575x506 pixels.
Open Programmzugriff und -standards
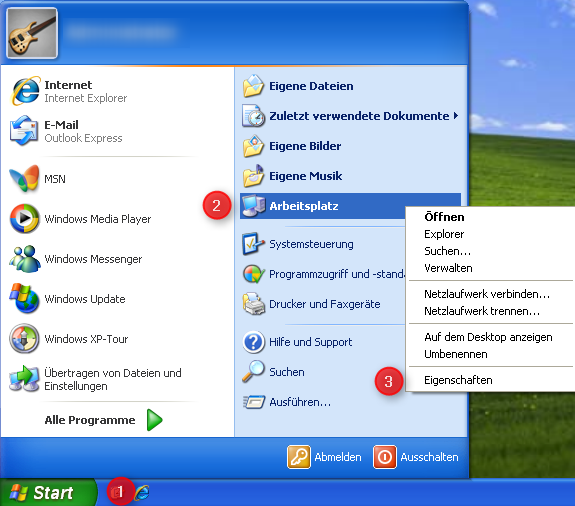pyautogui.click(x=323, y=274)
